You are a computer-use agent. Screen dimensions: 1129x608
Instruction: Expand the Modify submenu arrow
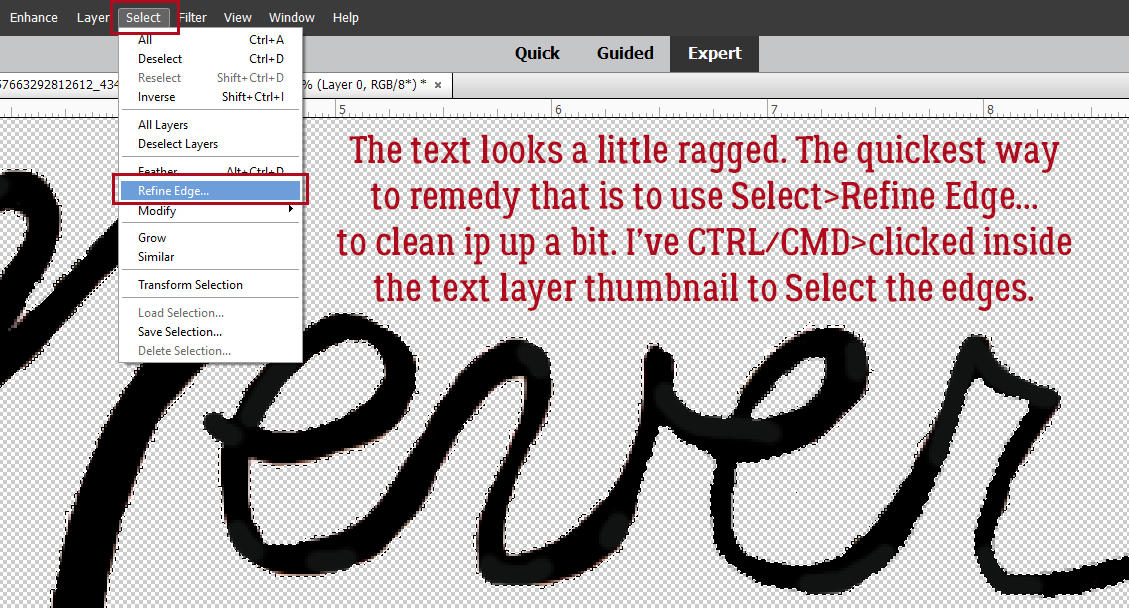(290, 209)
